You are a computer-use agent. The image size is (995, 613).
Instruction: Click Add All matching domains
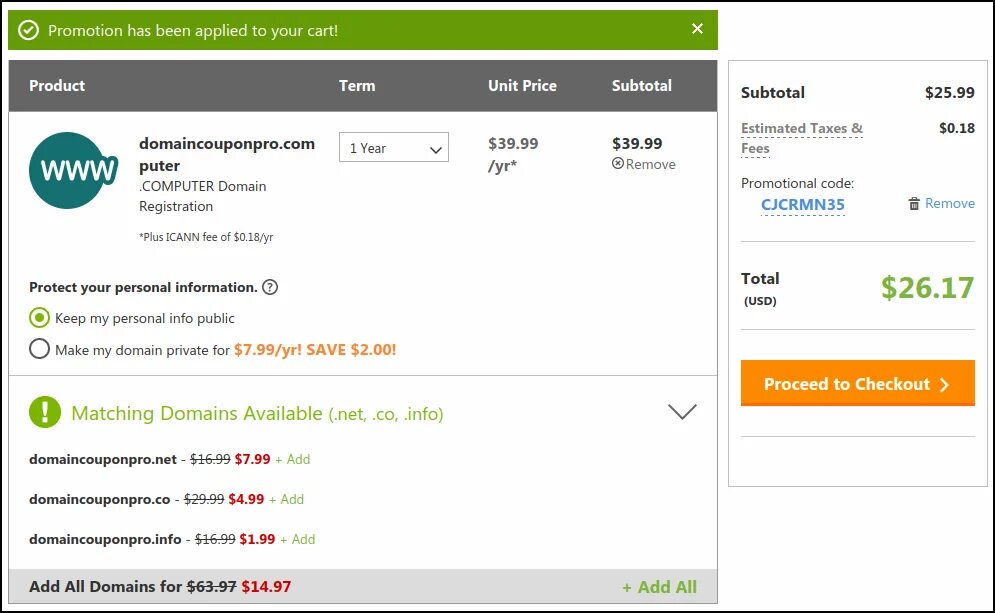coord(659,587)
